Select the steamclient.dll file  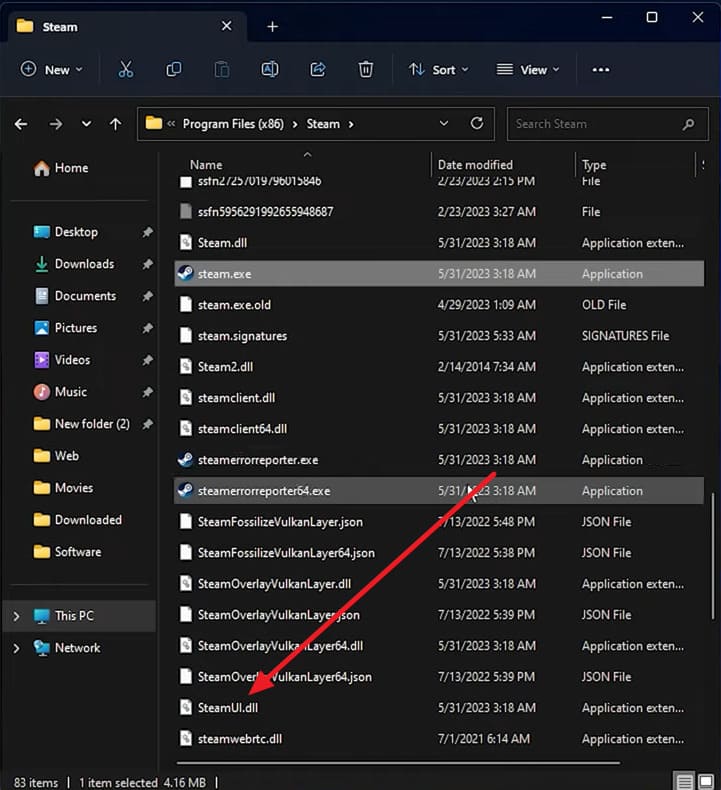439,398
